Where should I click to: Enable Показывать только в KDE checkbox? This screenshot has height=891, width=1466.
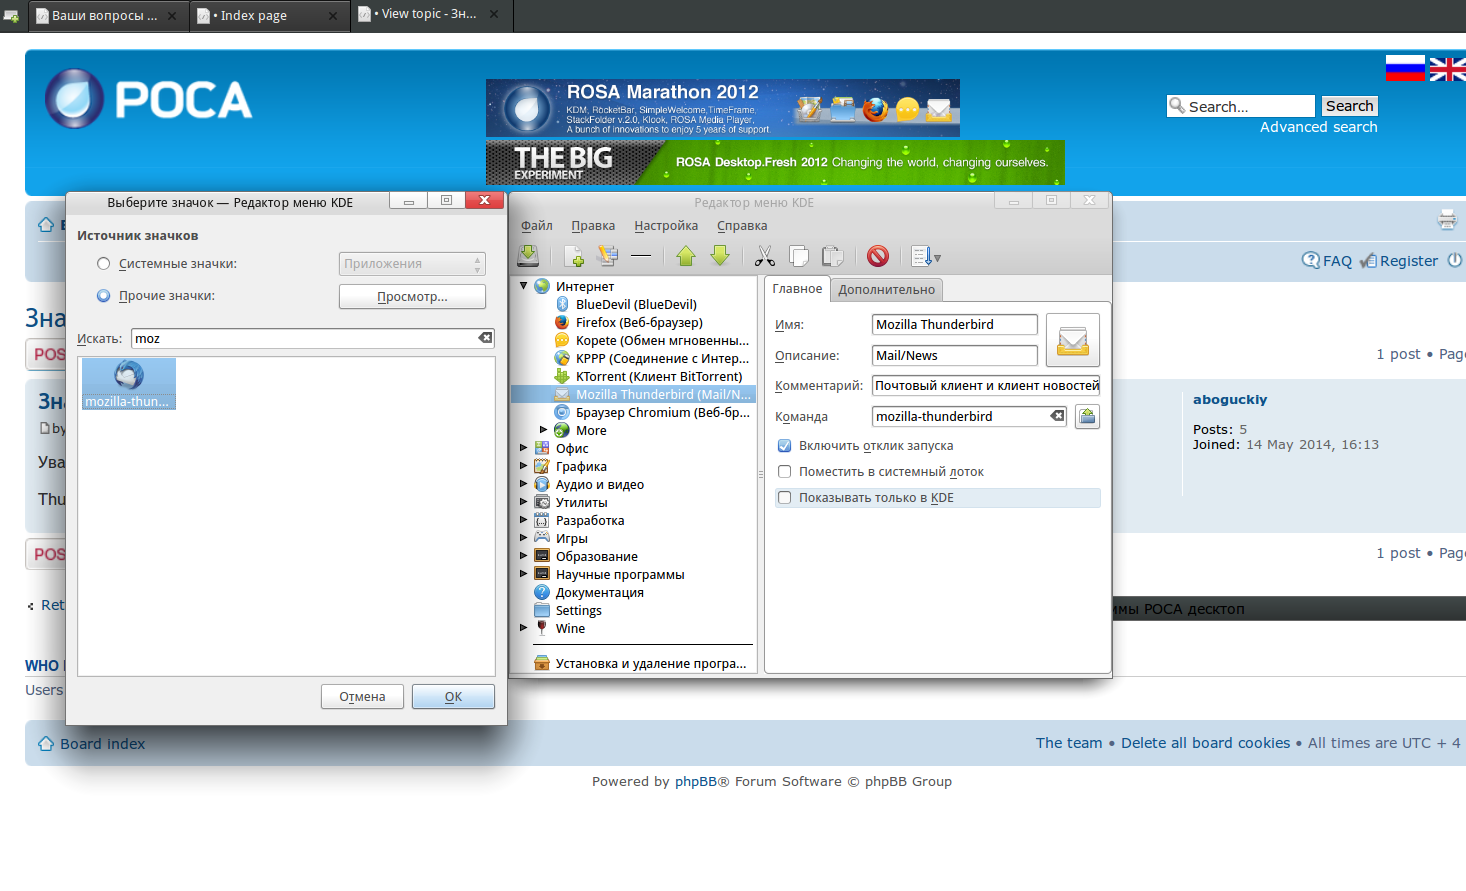(785, 498)
